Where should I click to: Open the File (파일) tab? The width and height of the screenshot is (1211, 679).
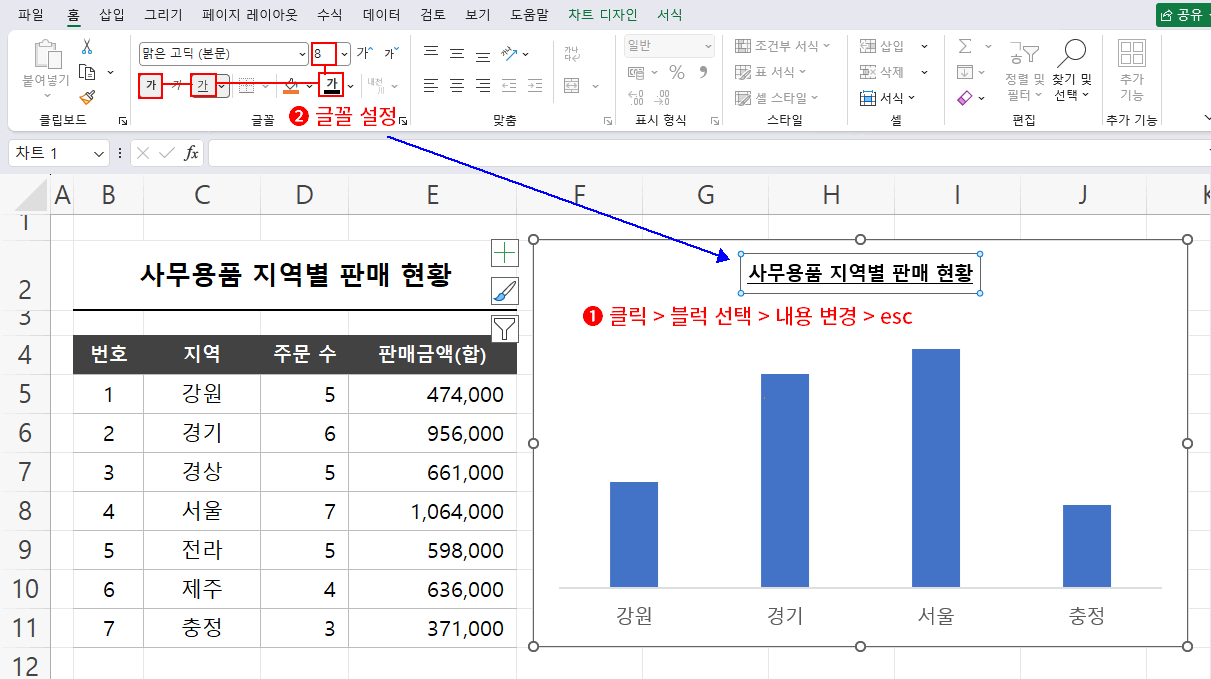point(31,15)
